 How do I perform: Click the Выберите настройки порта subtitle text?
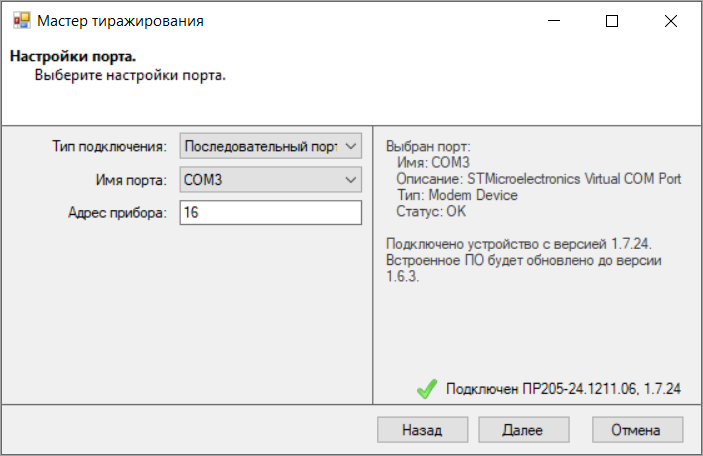(130, 75)
